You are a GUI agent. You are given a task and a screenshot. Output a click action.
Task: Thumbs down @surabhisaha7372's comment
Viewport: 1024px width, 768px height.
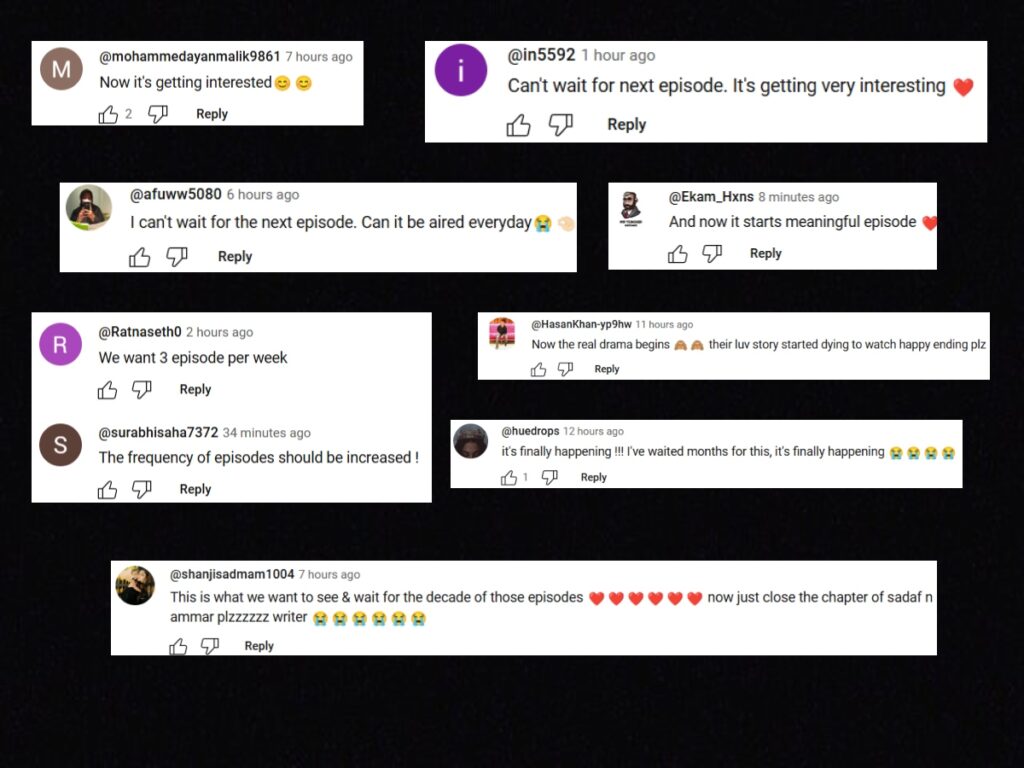142,489
